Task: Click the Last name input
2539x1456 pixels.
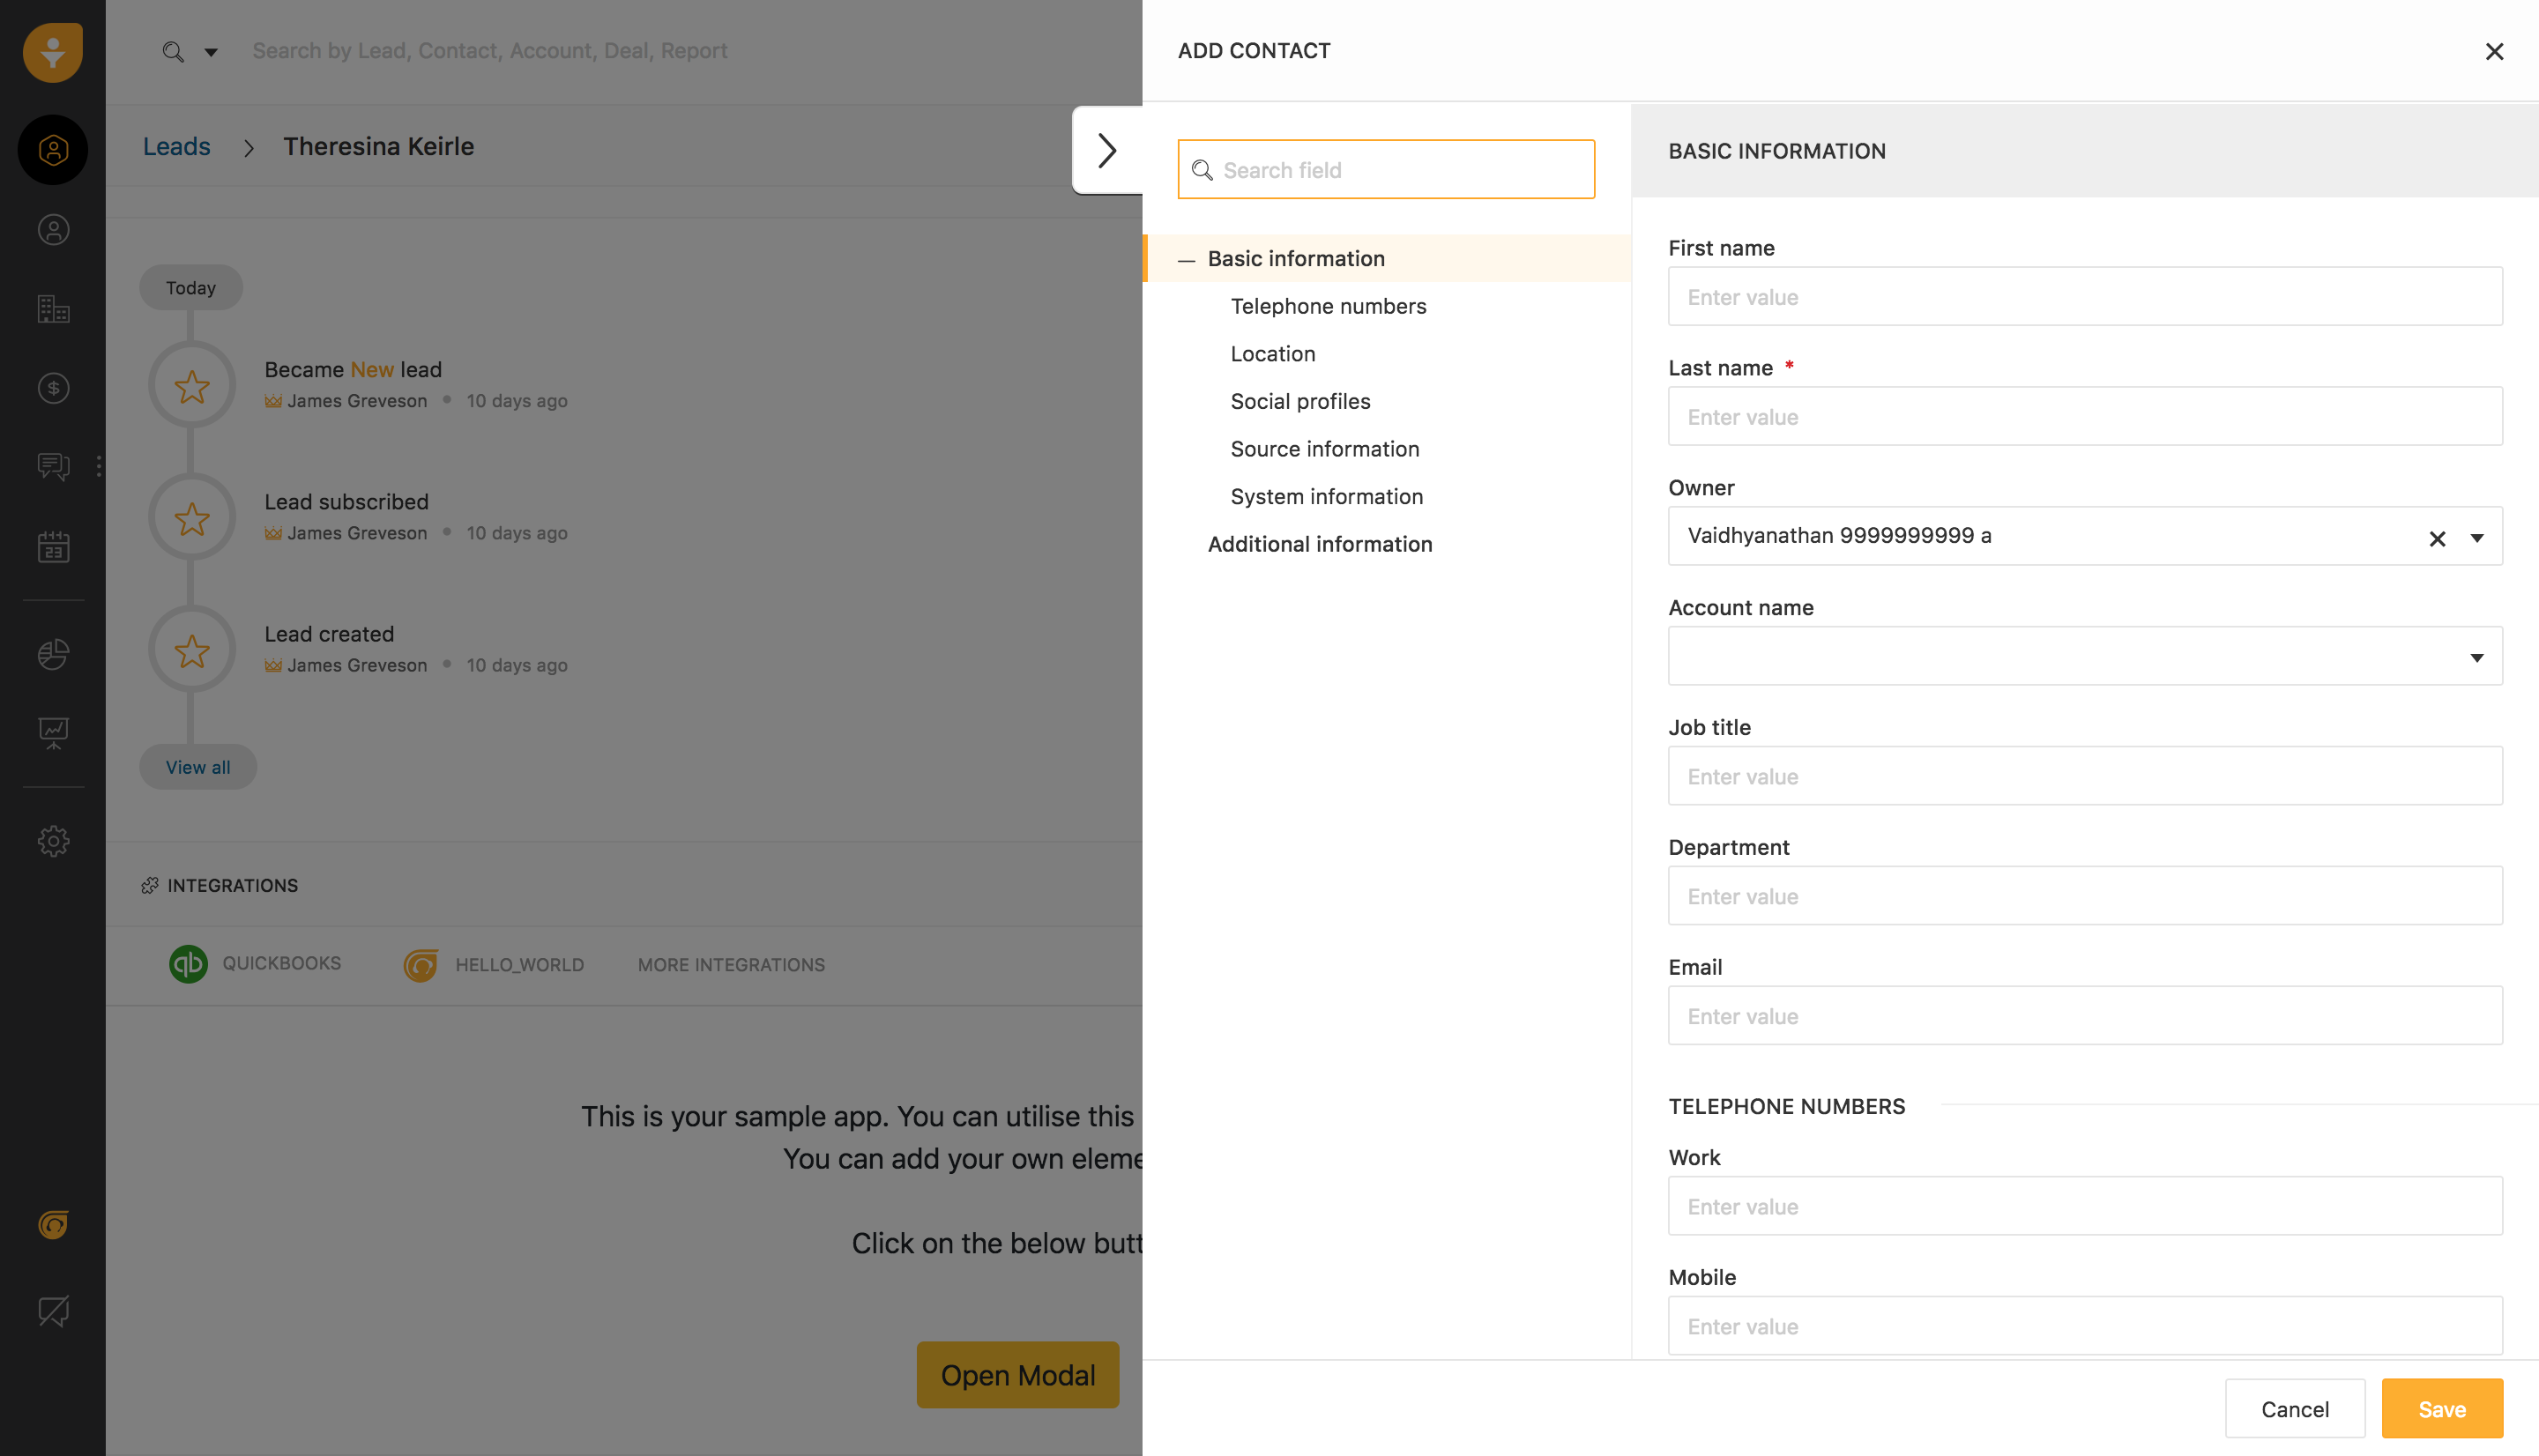Action: [2085, 417]
